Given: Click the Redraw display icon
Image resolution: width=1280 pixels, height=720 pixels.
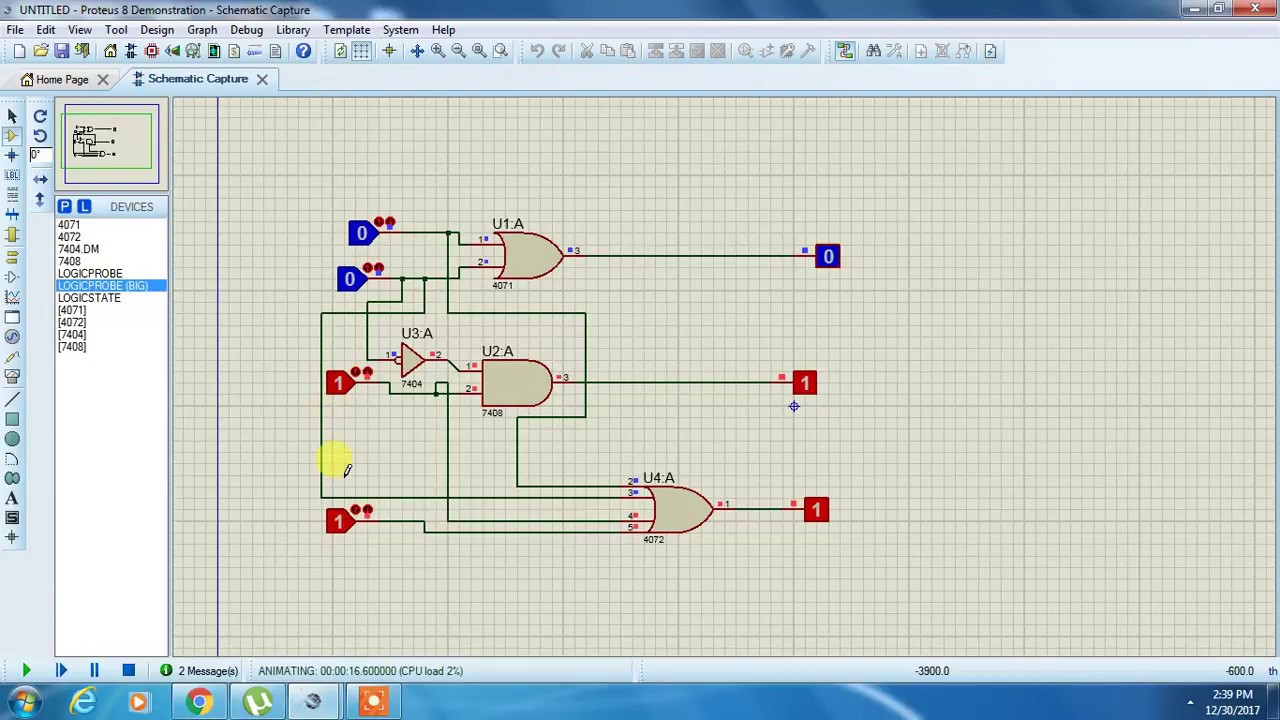Looking at the screenshot, I should coord(340,51).
